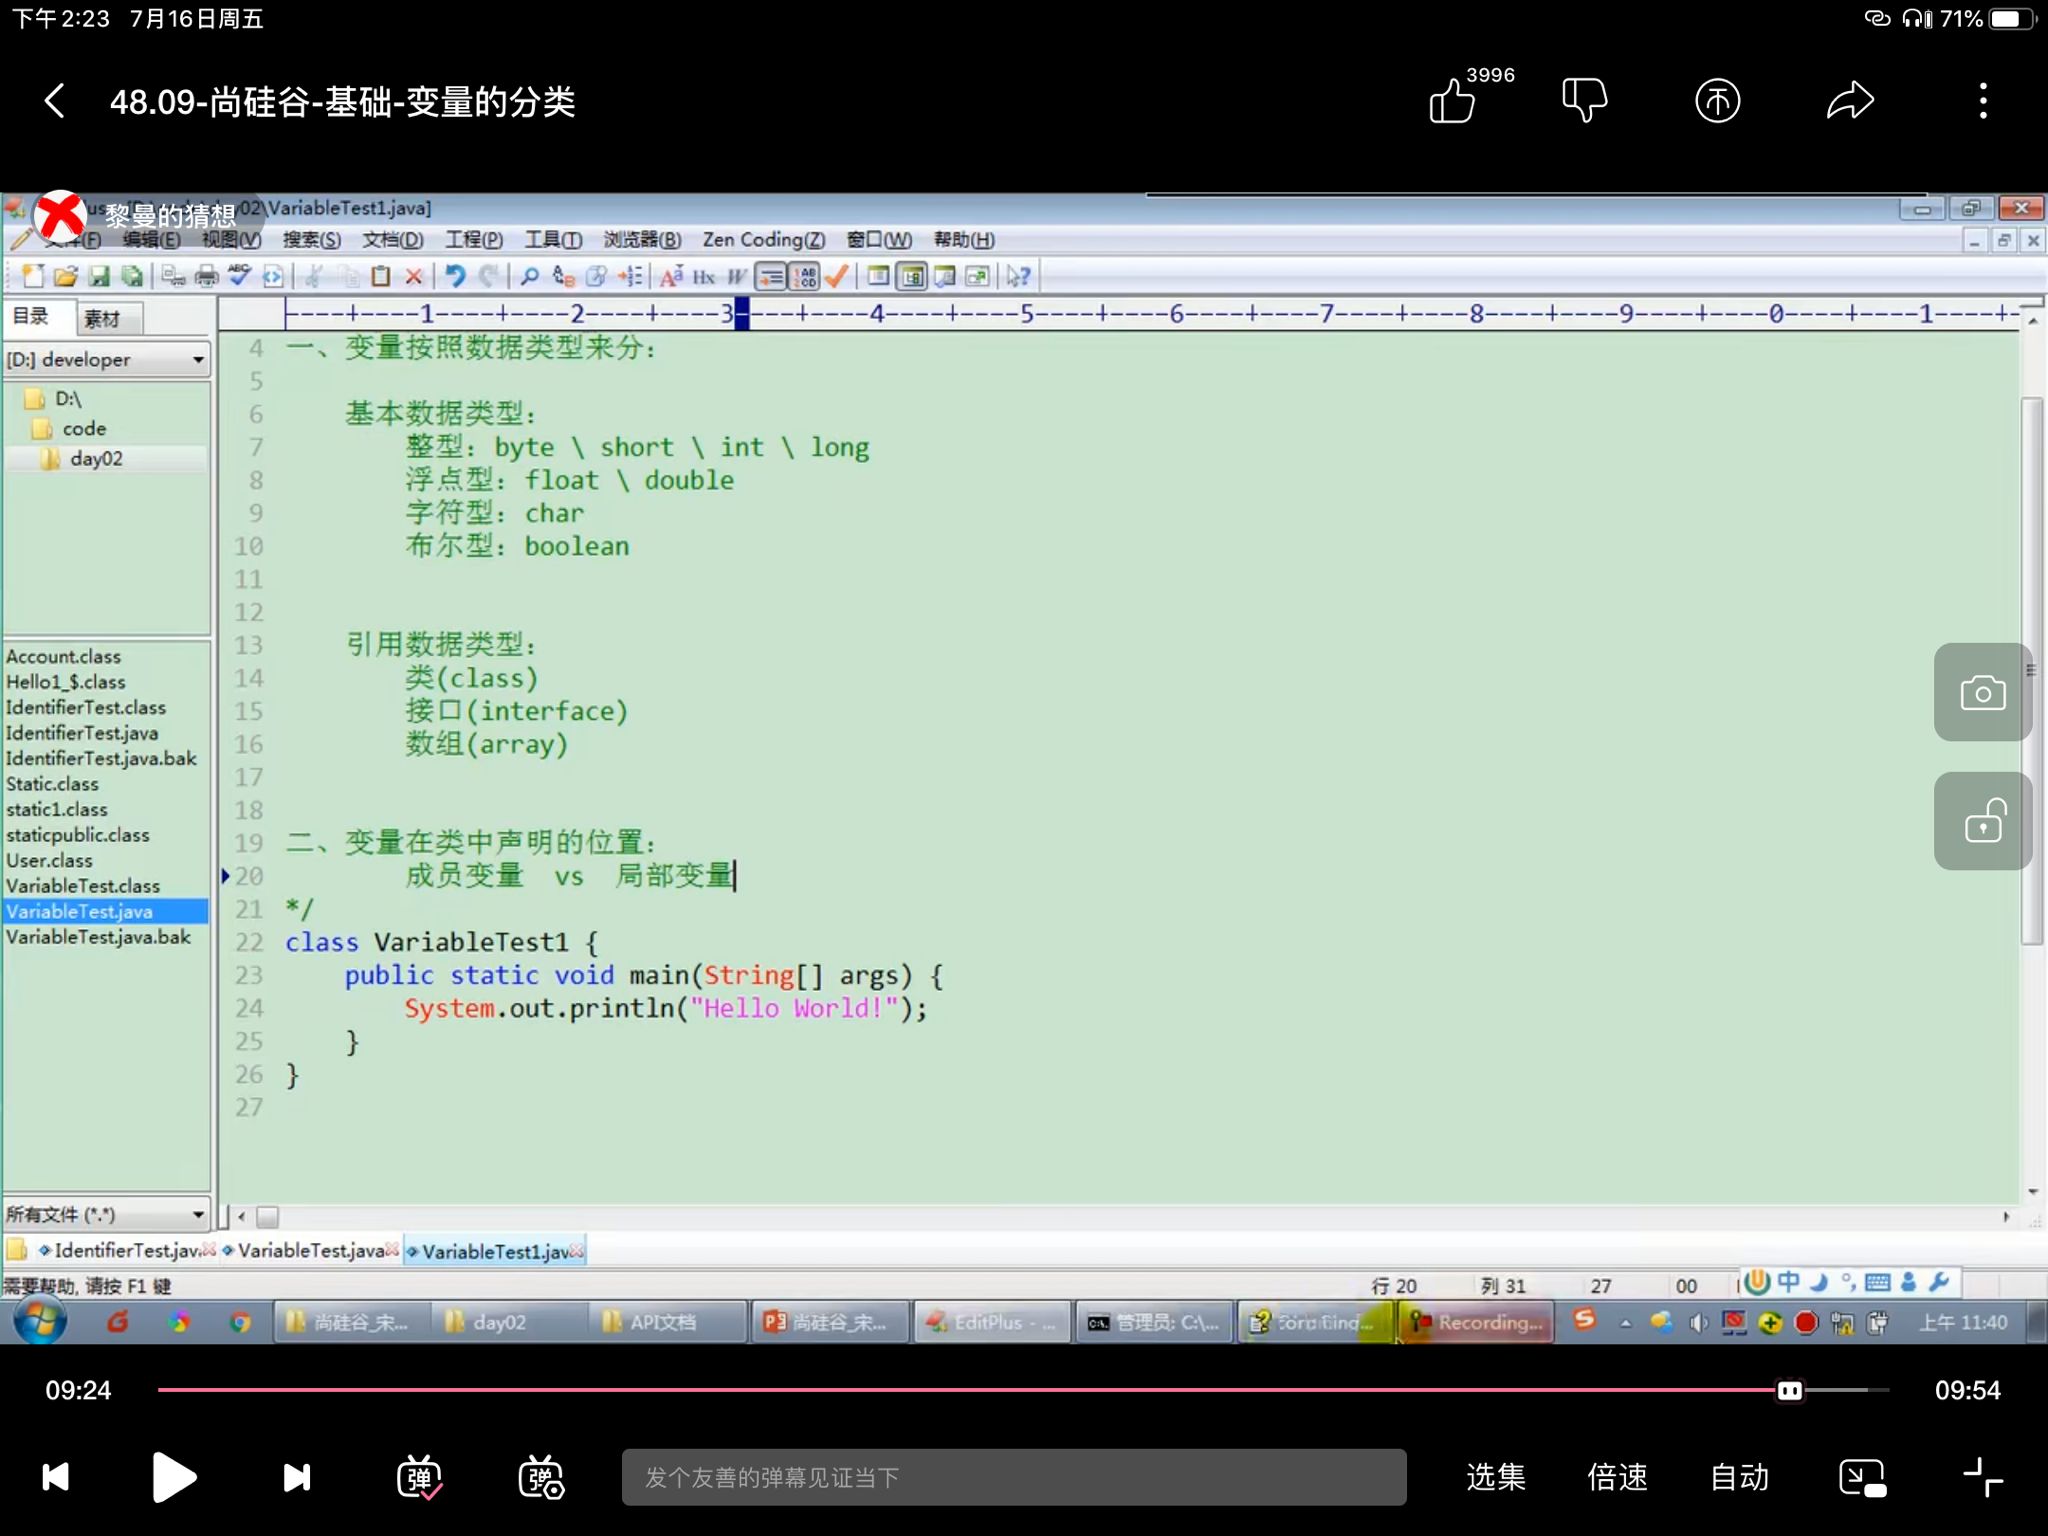This screenshot has height=1536, width=2048.
Task: Open the 倍速 playback speed menu
Action: click(1617, 1477)
